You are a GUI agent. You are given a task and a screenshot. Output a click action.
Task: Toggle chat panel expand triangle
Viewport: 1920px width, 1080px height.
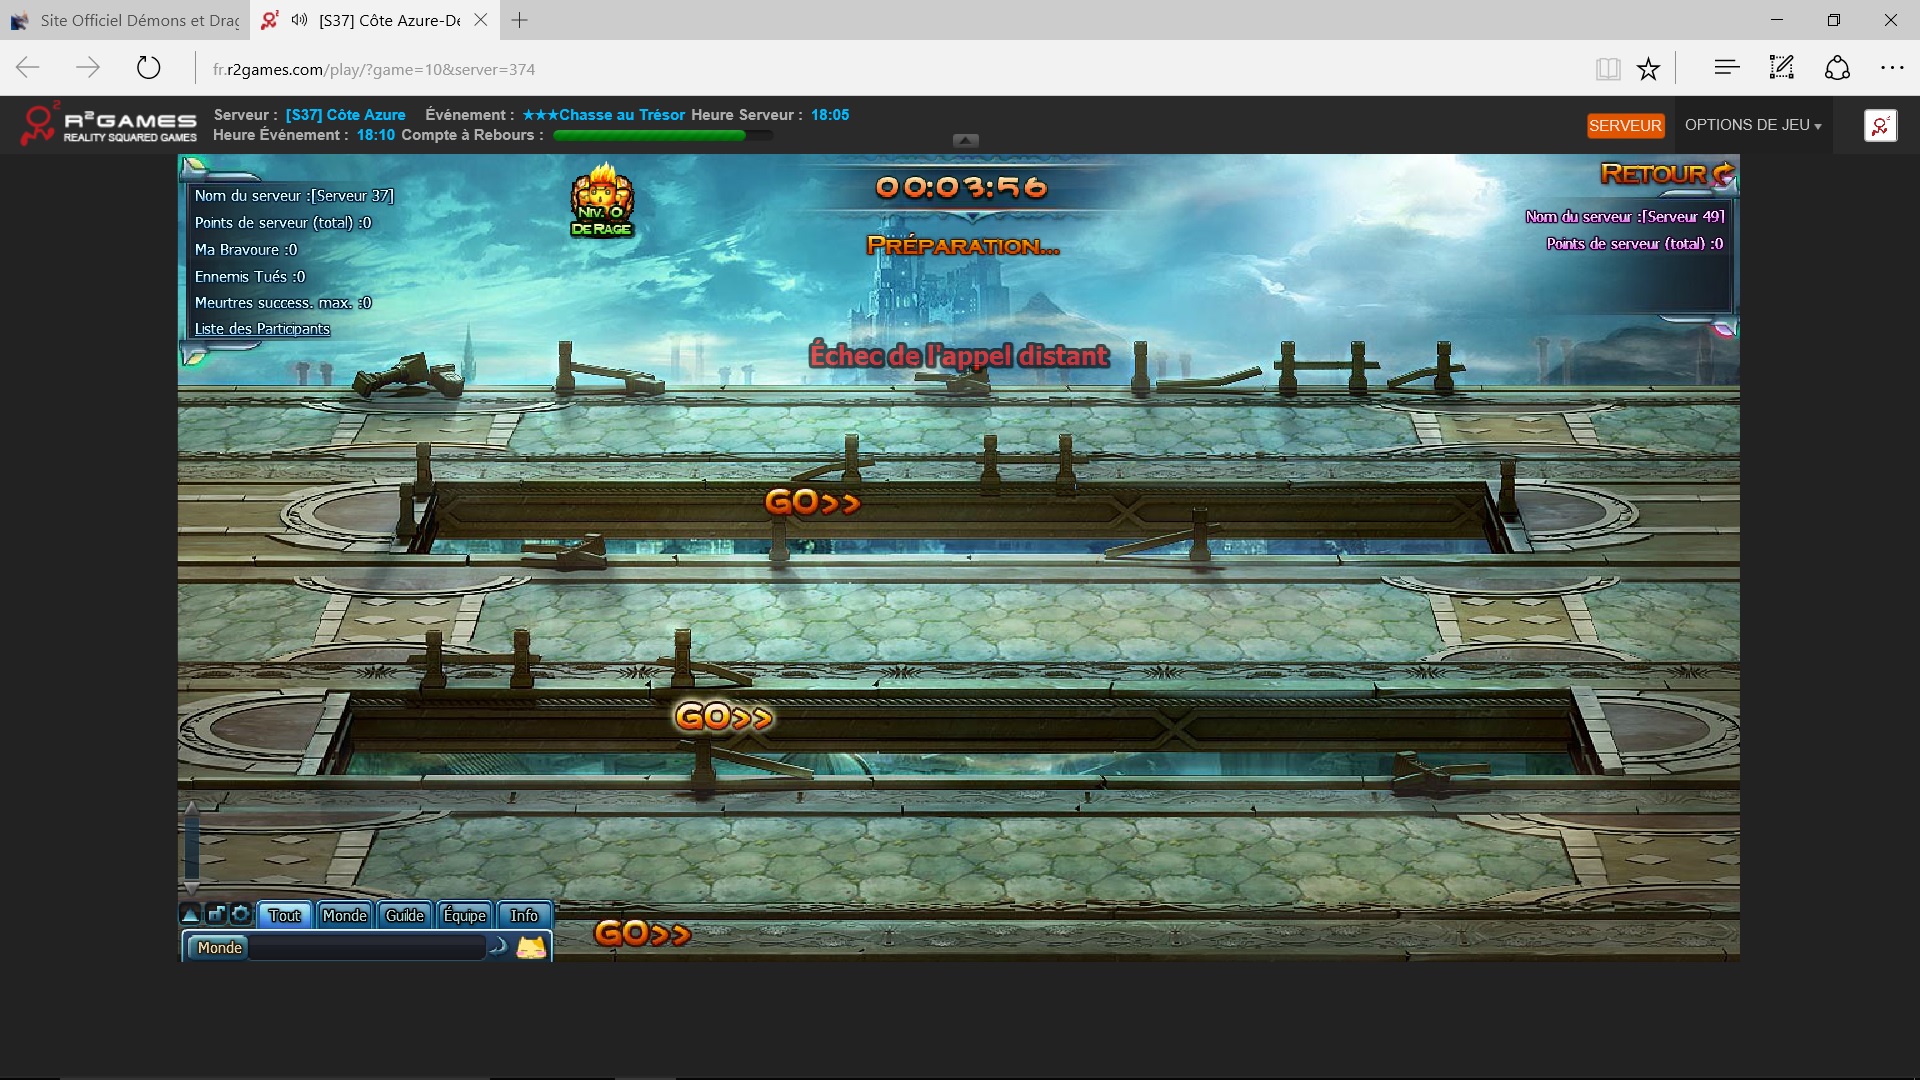pos(190,914)
